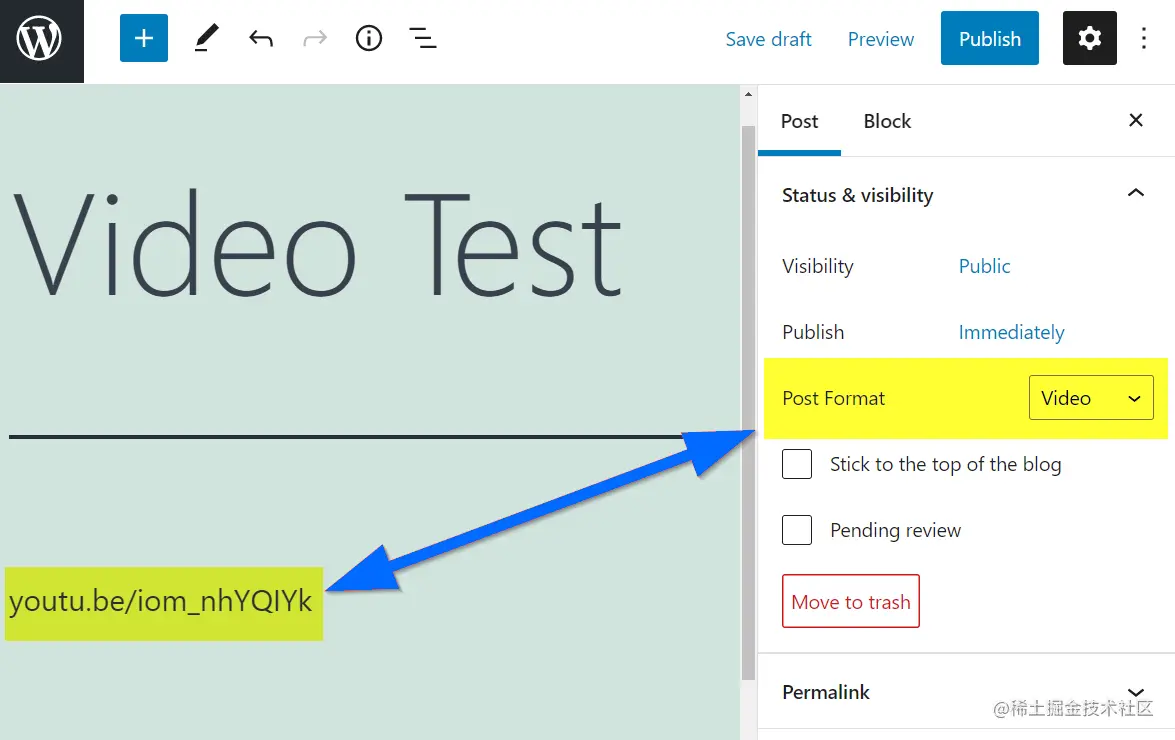The height and width of the screenshot is (740, 1175).
Task: Open the Post Format dropdown set to Video
Action: pyautogui.click(x=1091, y=397)
